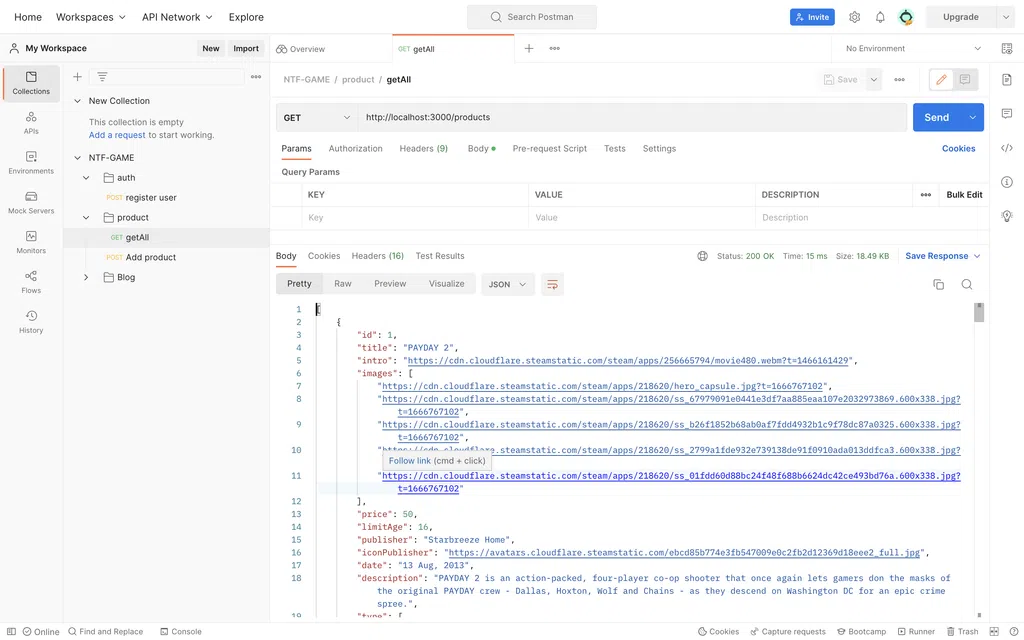Send the request with the Send button
The image size is (1024, 640).
936,118
